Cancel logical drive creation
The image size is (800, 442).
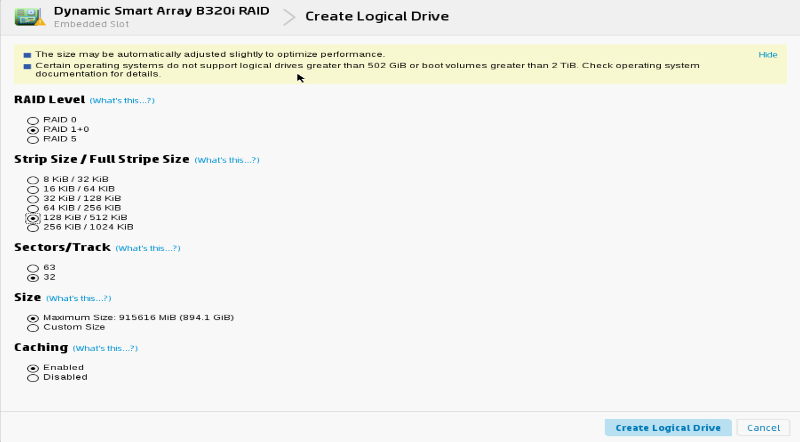pos(763,428)
